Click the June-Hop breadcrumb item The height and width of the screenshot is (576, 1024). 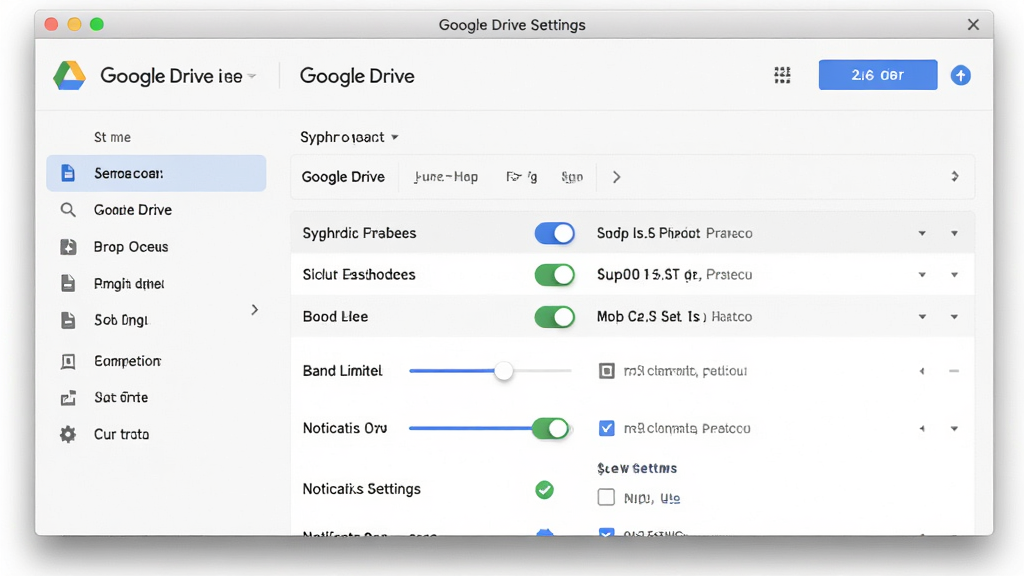[x=446, y=177]
